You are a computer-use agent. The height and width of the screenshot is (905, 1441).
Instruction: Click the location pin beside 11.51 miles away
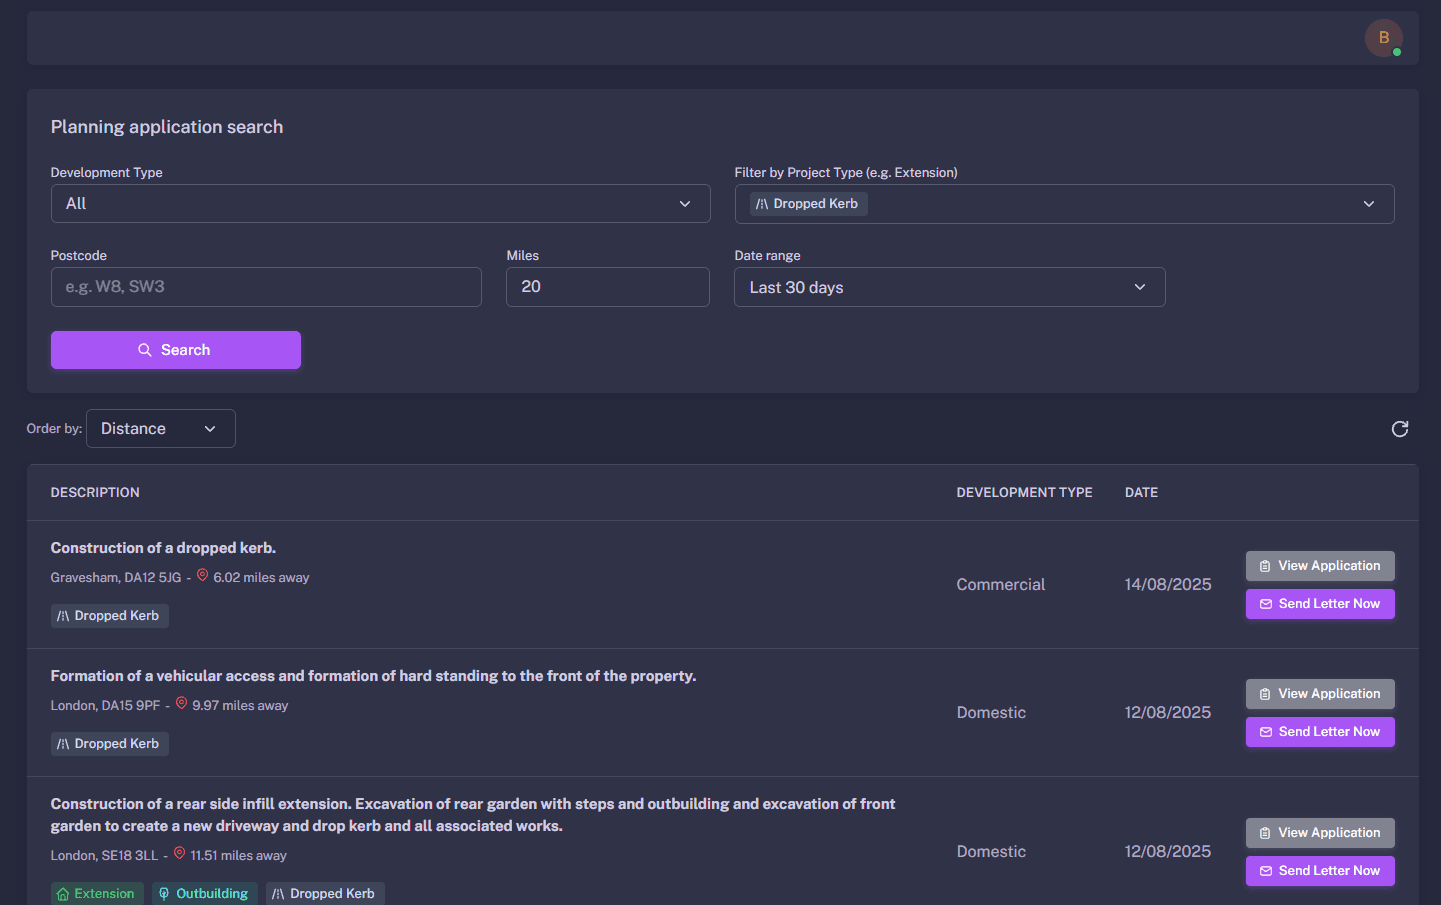tap(180, 854)
